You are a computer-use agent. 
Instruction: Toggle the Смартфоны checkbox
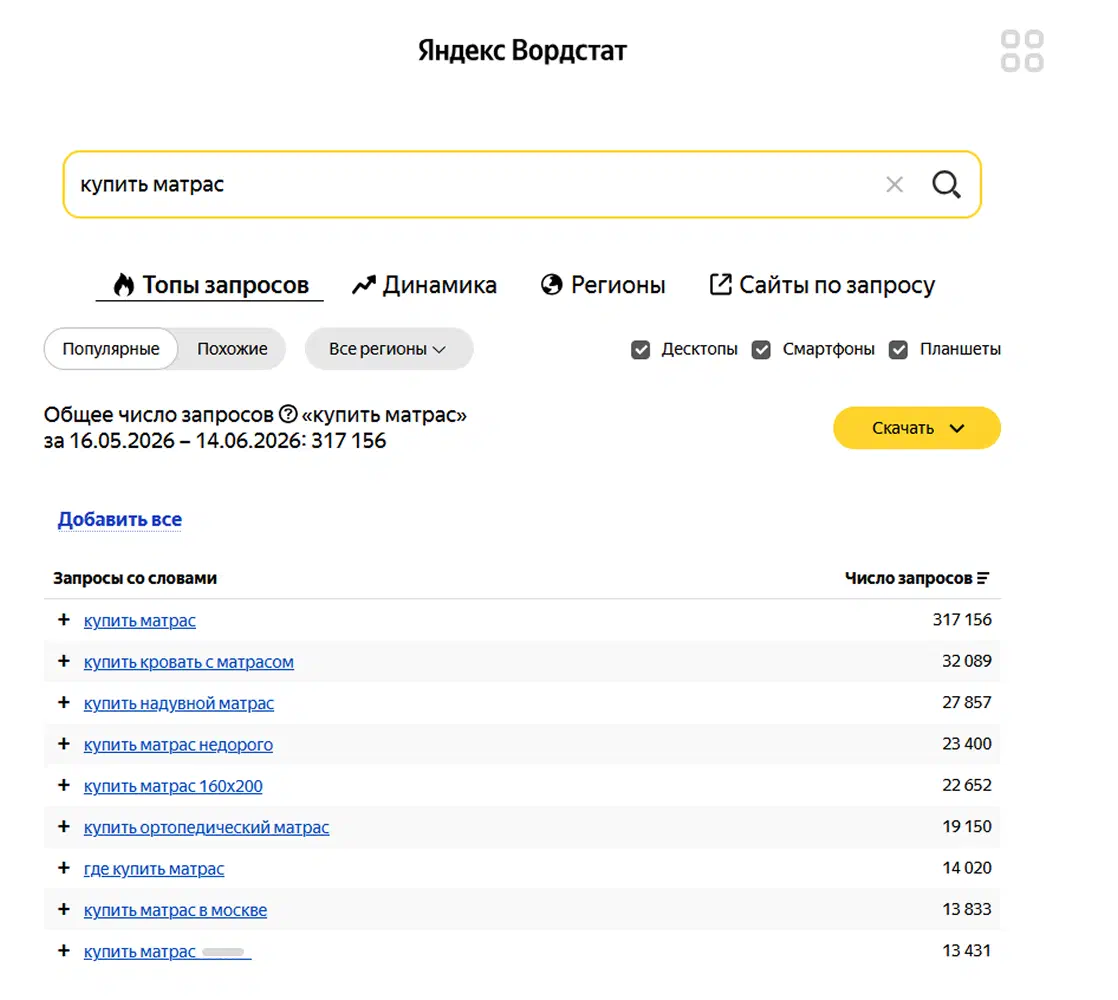point(761,349)
